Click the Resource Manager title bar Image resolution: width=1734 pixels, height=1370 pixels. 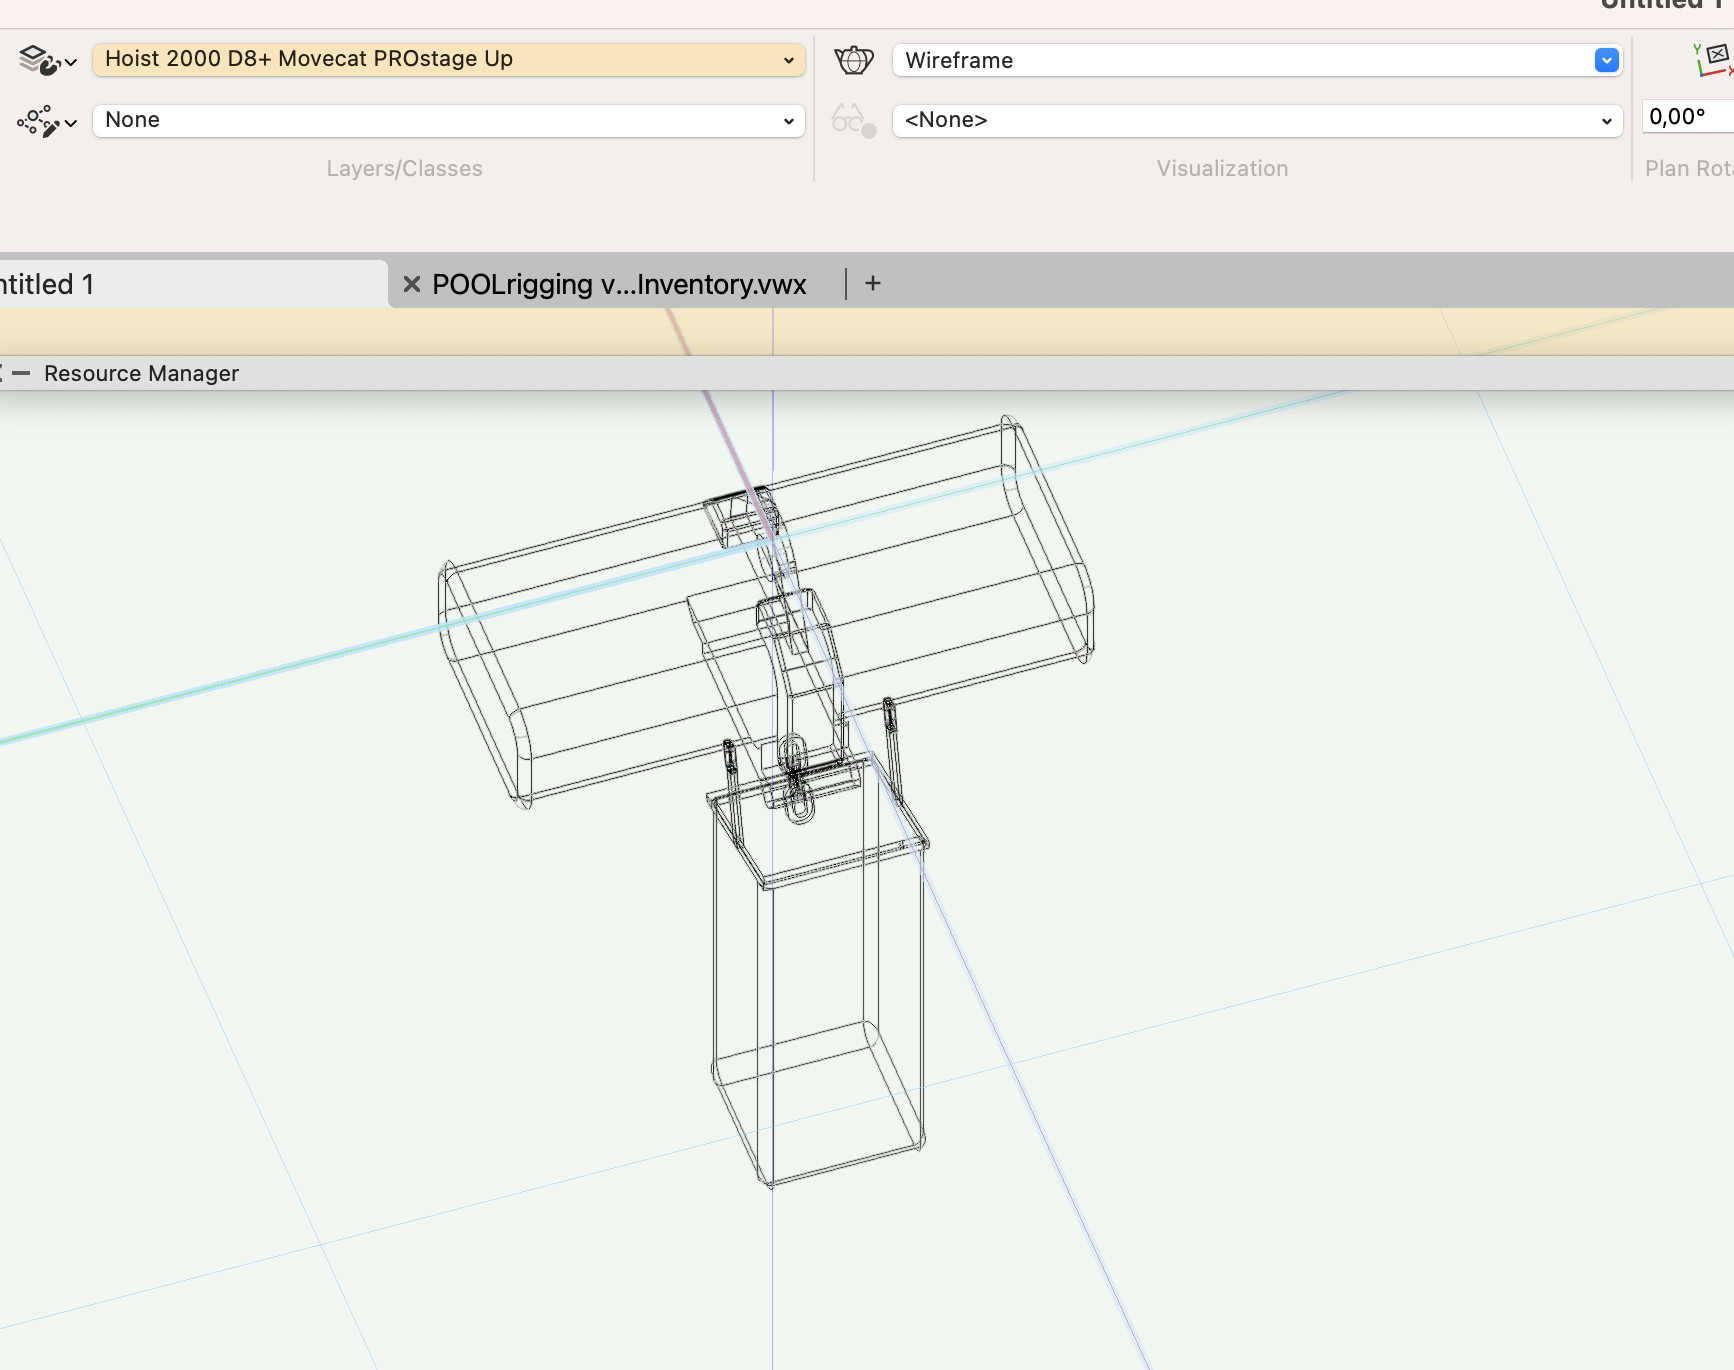click(141, 373)
